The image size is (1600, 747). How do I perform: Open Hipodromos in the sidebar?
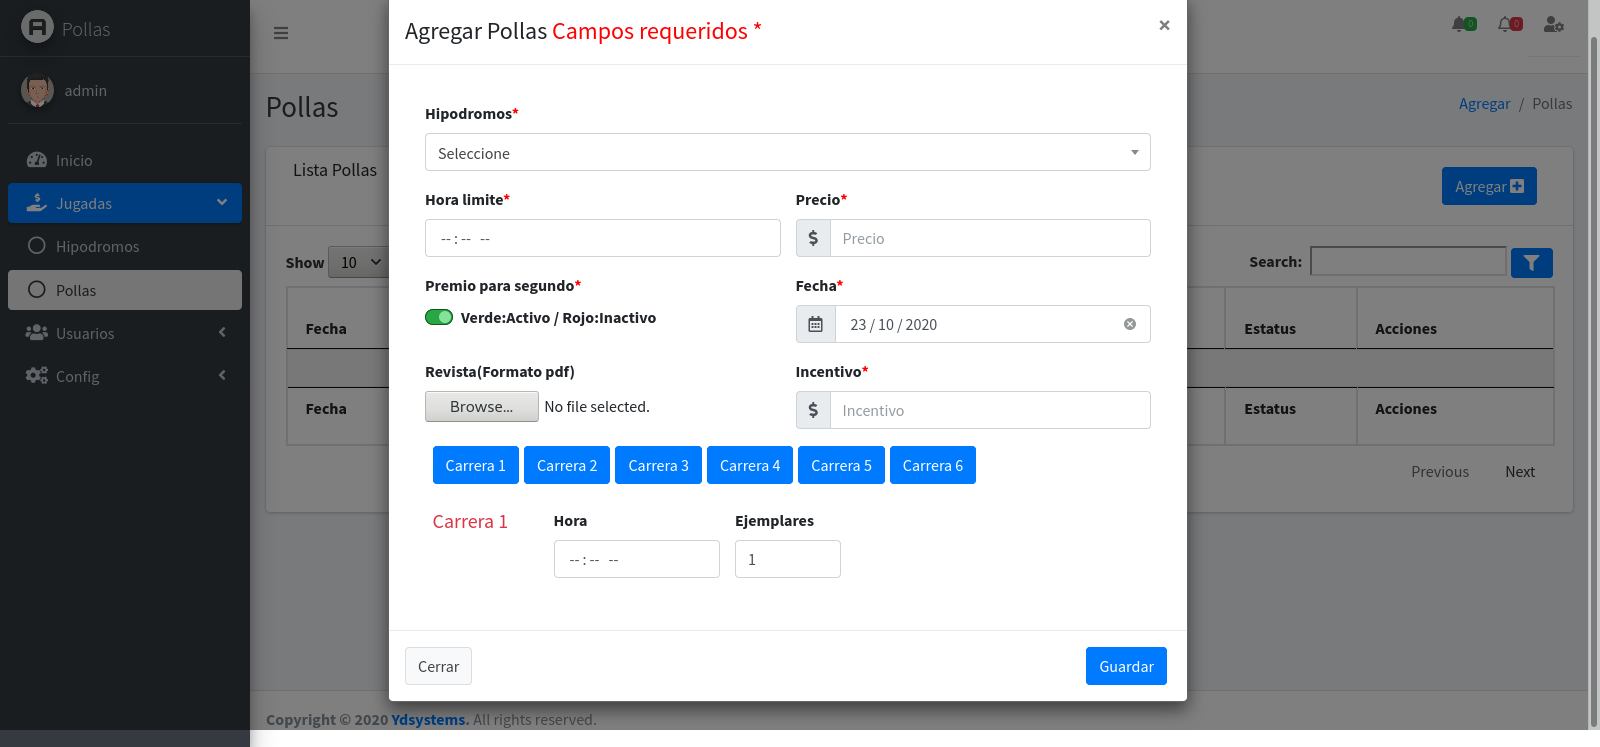pos(97,246)
